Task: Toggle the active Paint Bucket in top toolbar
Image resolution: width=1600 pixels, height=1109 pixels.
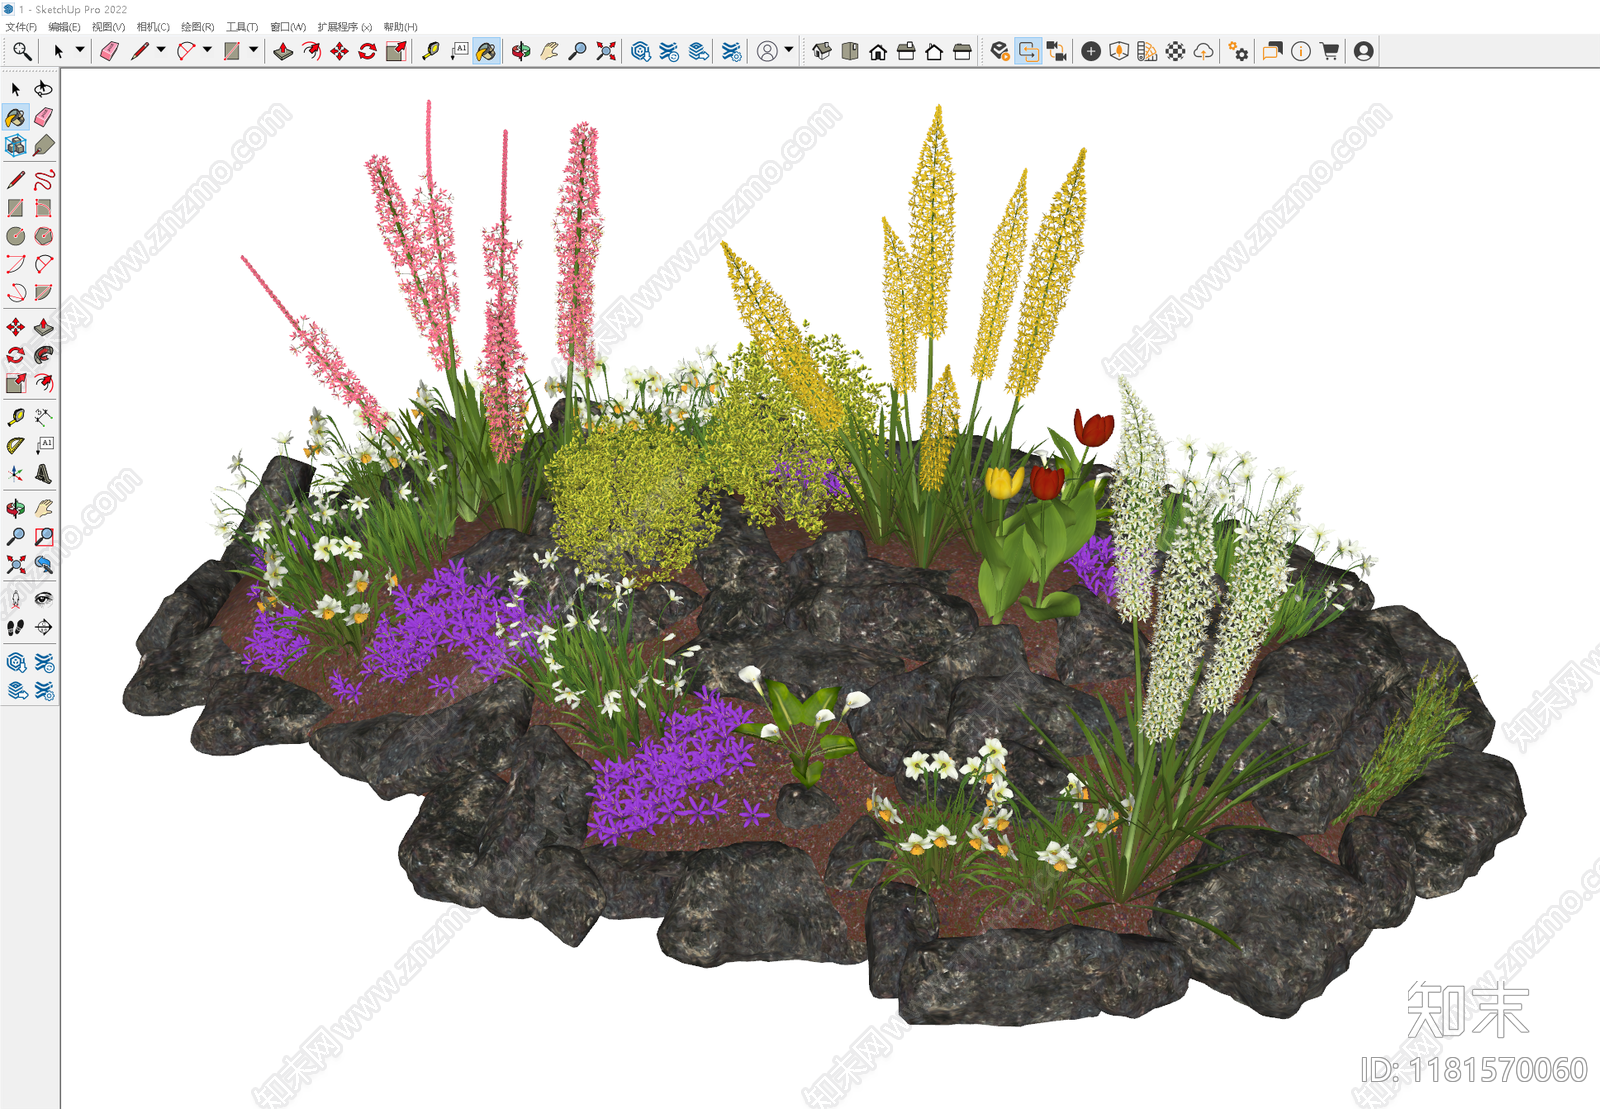Action: pyautogui.click(x=486, y=51)
